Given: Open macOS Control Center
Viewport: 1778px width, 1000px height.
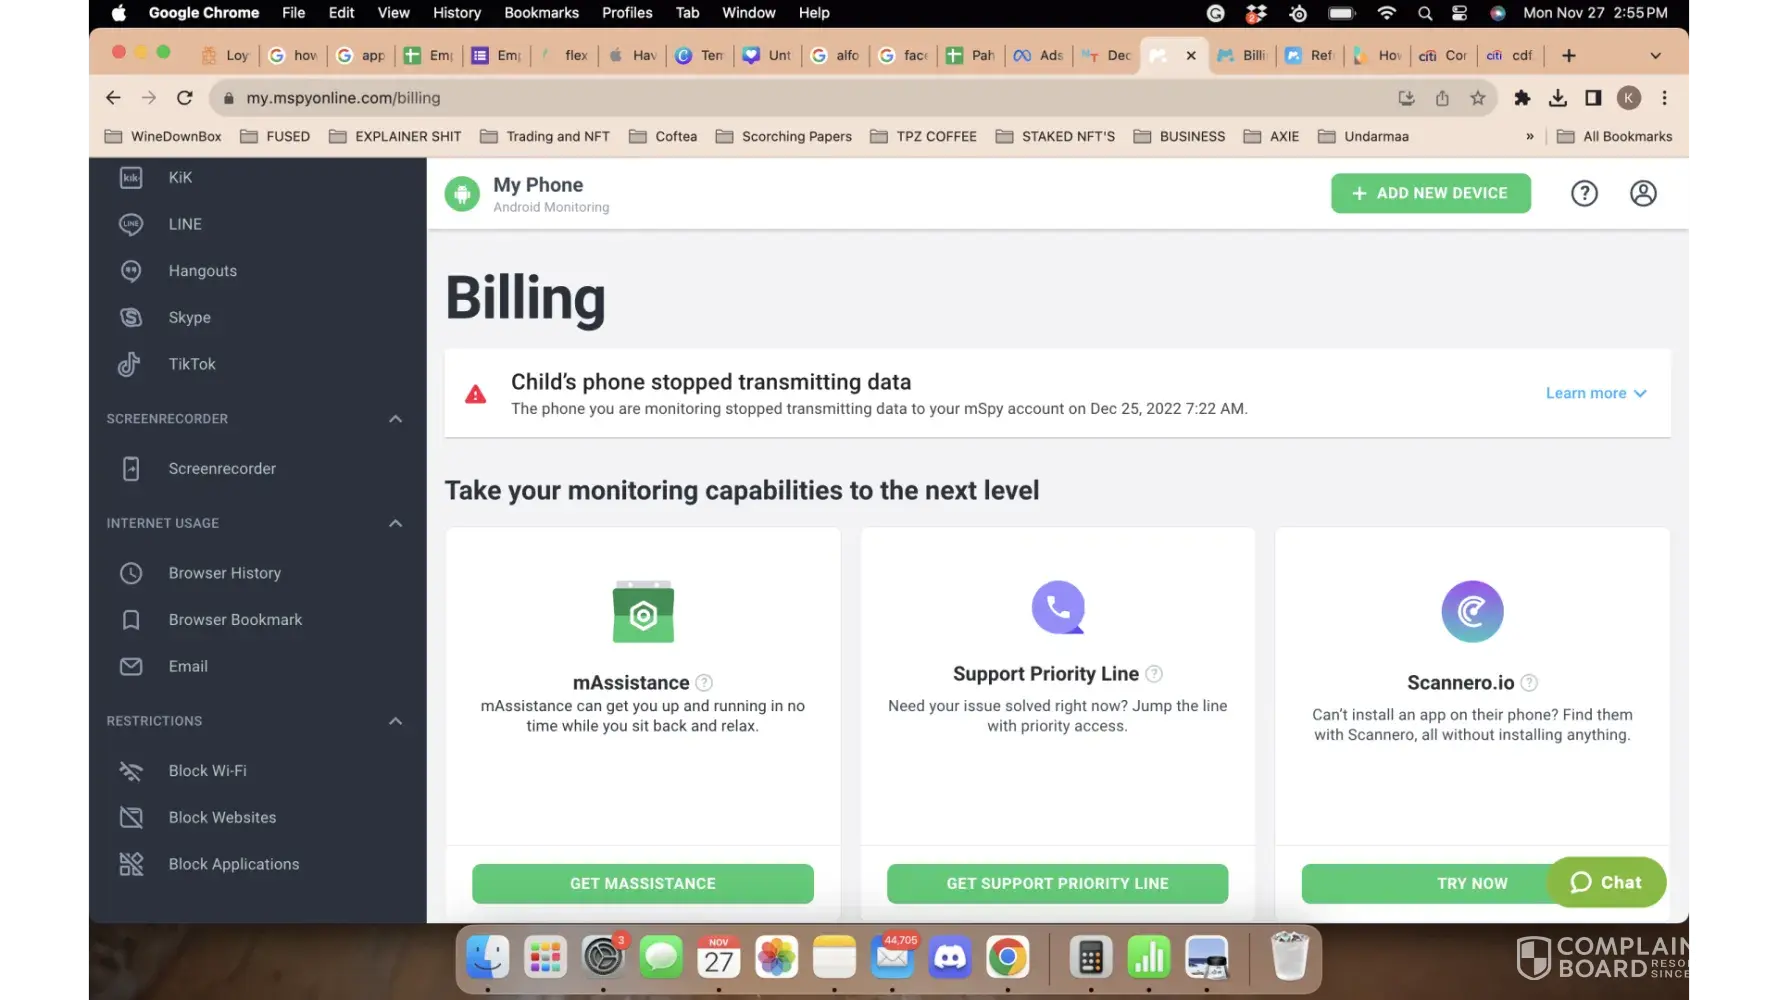Looking at the screenshot, I should click(x=1460, y=13).
